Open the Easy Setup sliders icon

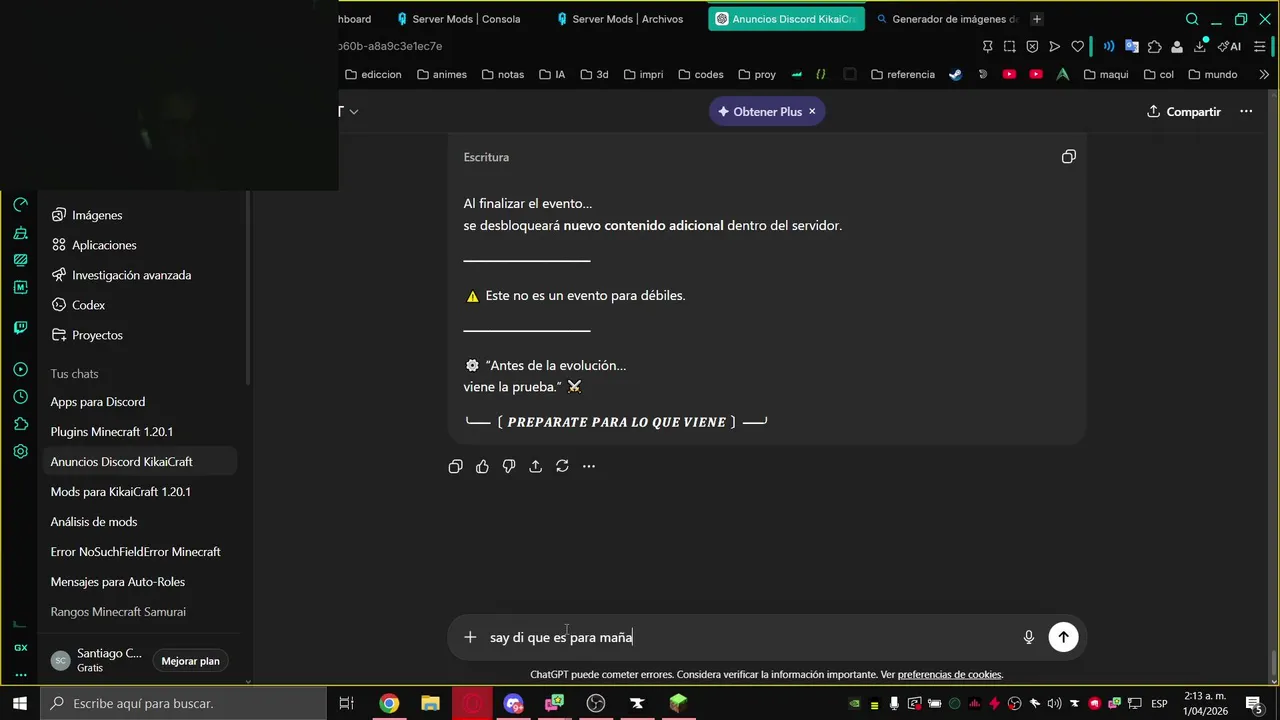1260,46
